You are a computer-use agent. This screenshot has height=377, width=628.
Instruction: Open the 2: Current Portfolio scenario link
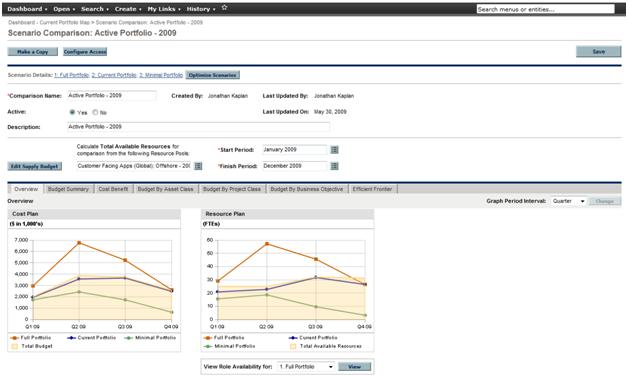[x=114, y=75]
